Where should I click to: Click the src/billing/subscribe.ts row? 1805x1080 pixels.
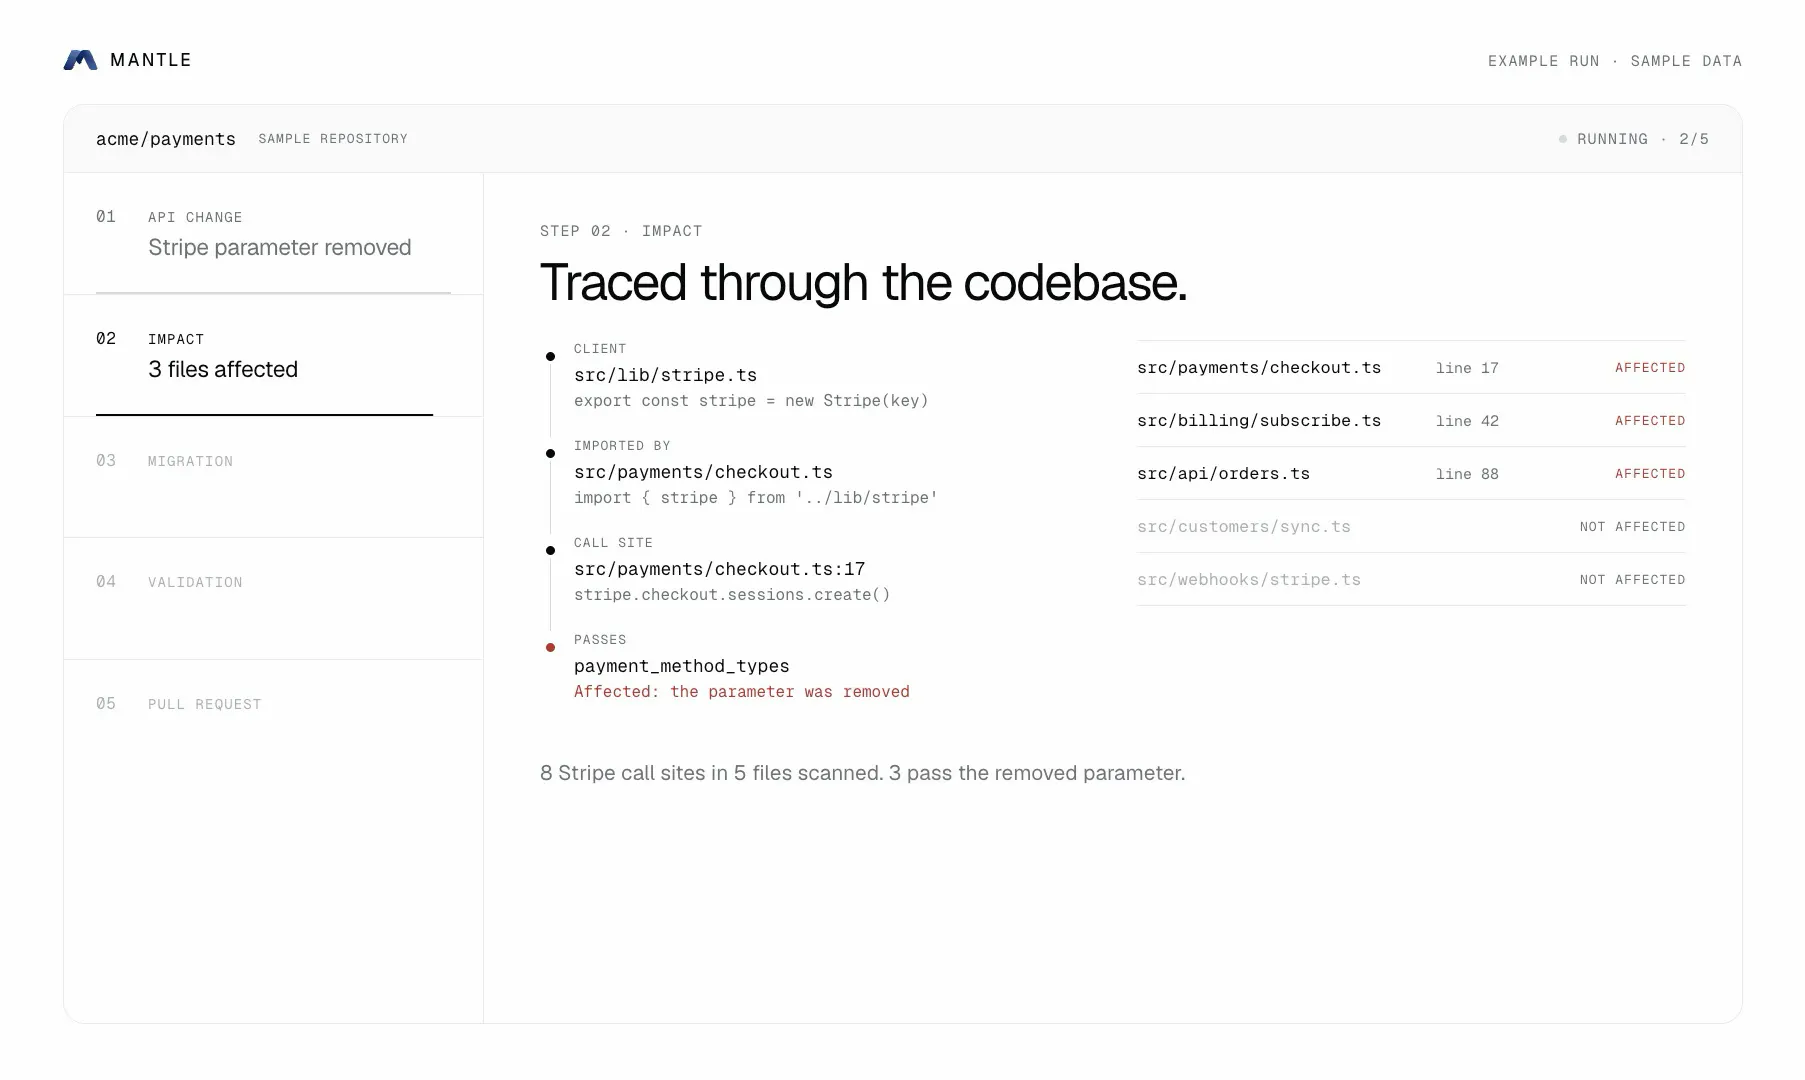coord(1411,421)
